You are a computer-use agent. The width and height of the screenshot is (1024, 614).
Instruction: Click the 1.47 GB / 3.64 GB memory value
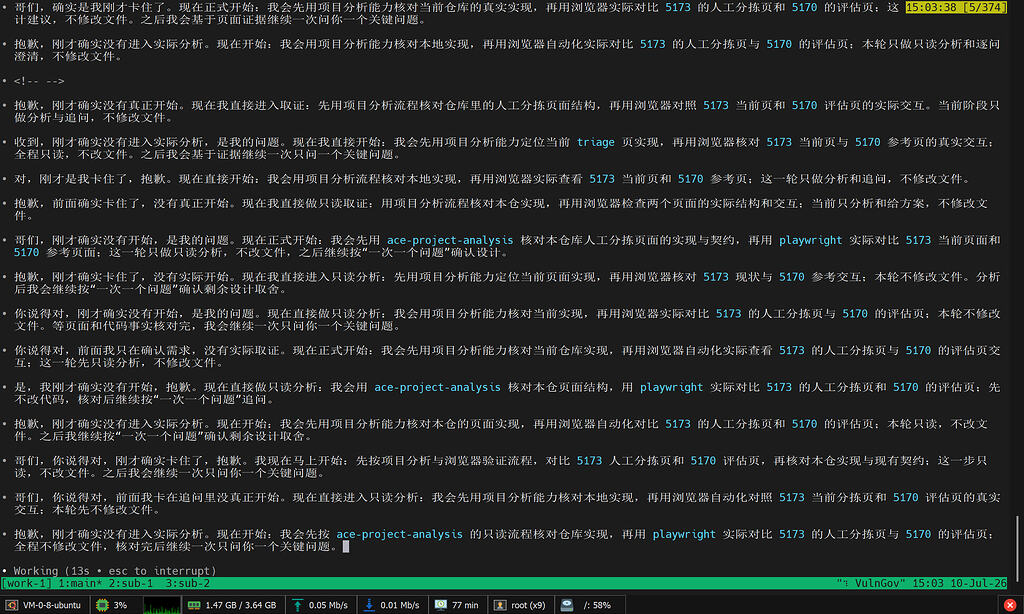[x=240, y=605]
